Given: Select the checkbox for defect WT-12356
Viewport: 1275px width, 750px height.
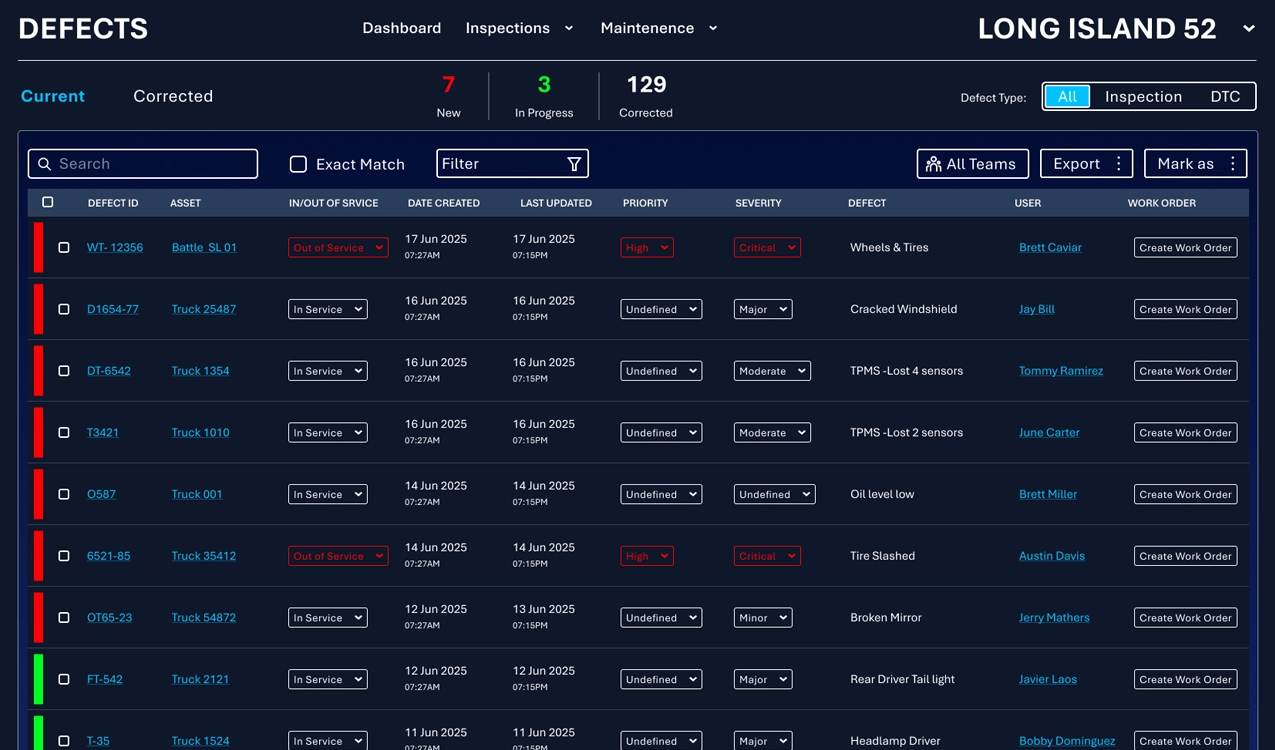Looking at the screenshot, I should (x=64, y=248).
